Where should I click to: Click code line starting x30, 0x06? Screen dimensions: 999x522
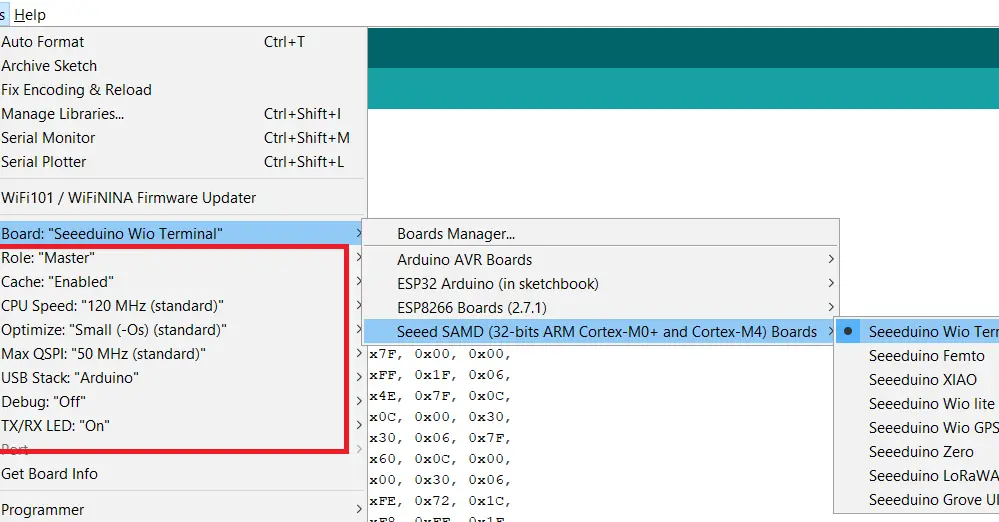[440, 438]
